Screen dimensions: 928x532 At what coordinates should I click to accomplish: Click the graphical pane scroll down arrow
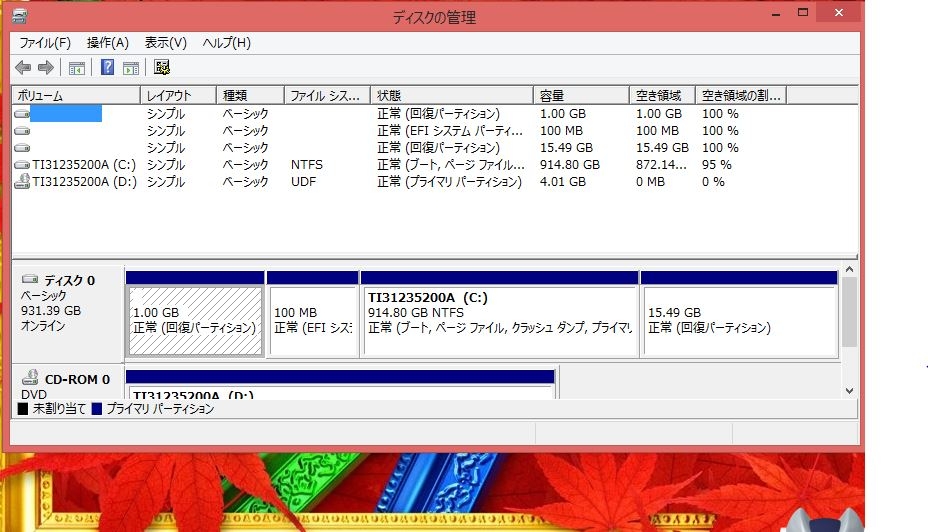point(850,391)
